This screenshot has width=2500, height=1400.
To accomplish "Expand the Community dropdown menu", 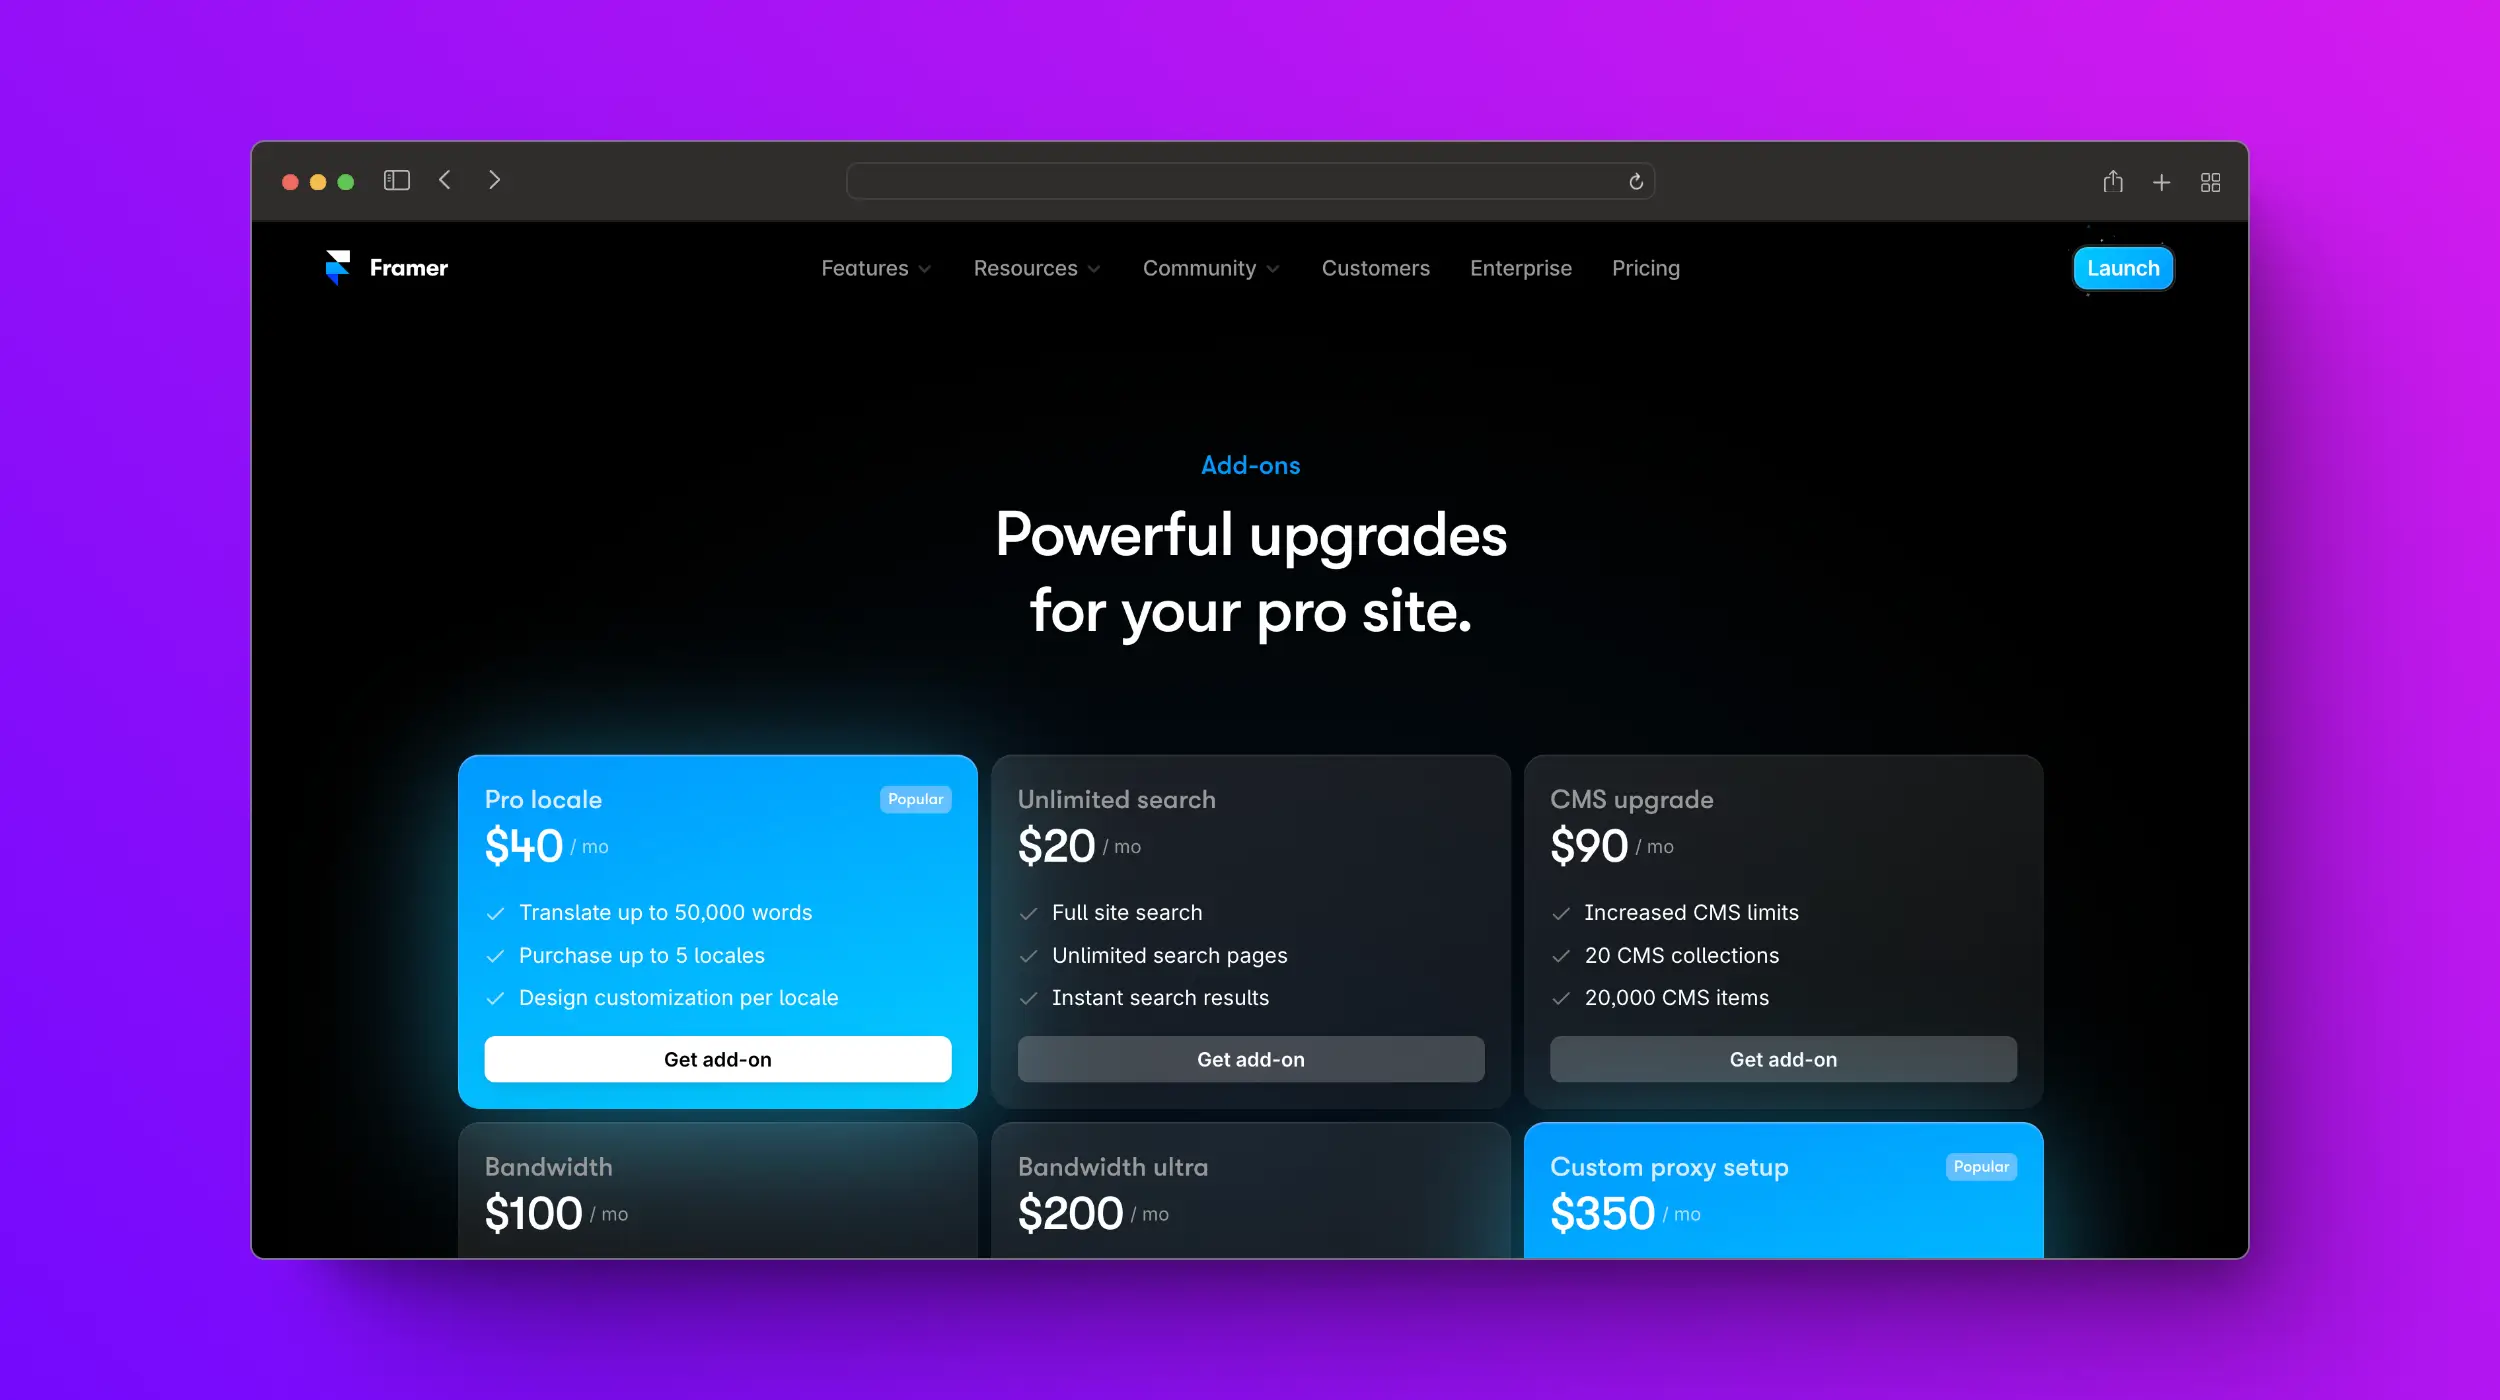I will click(1211, 266).
